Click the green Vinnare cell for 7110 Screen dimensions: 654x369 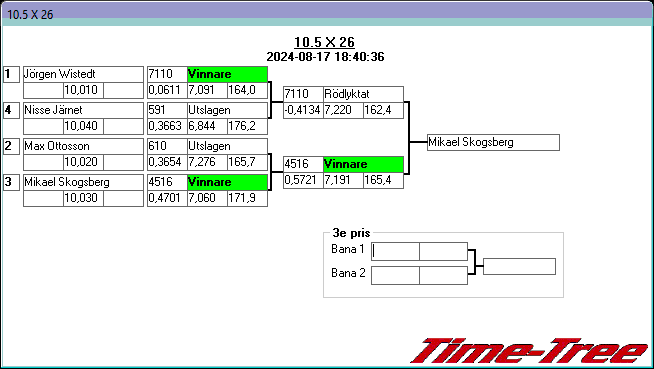coord(227,75)
